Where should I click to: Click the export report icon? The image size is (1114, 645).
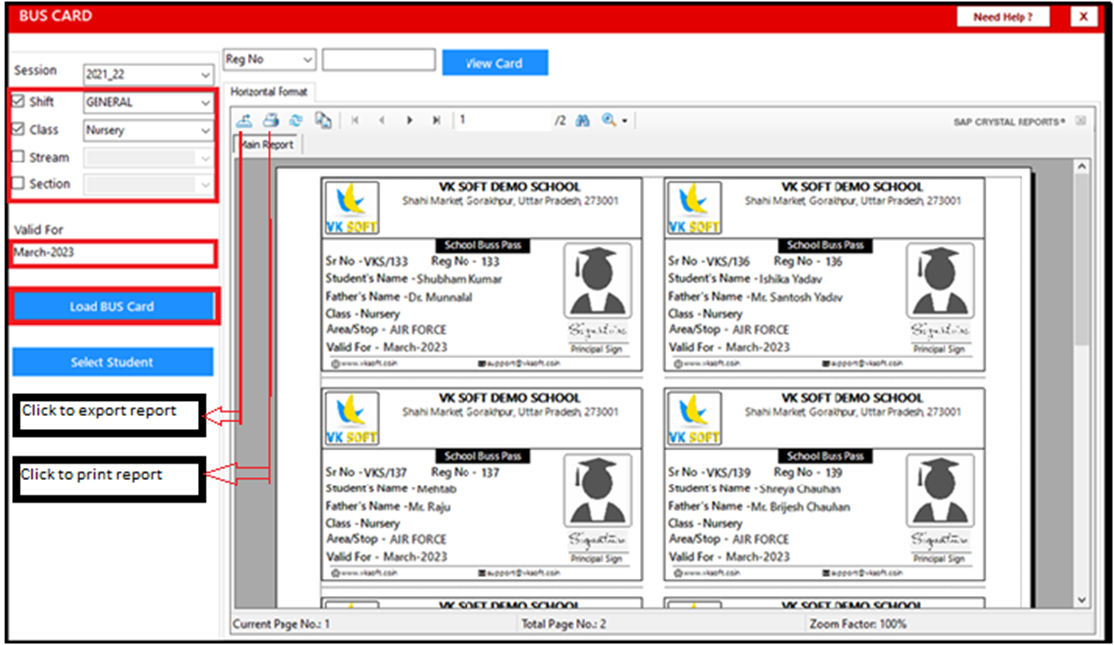[244, 120]
